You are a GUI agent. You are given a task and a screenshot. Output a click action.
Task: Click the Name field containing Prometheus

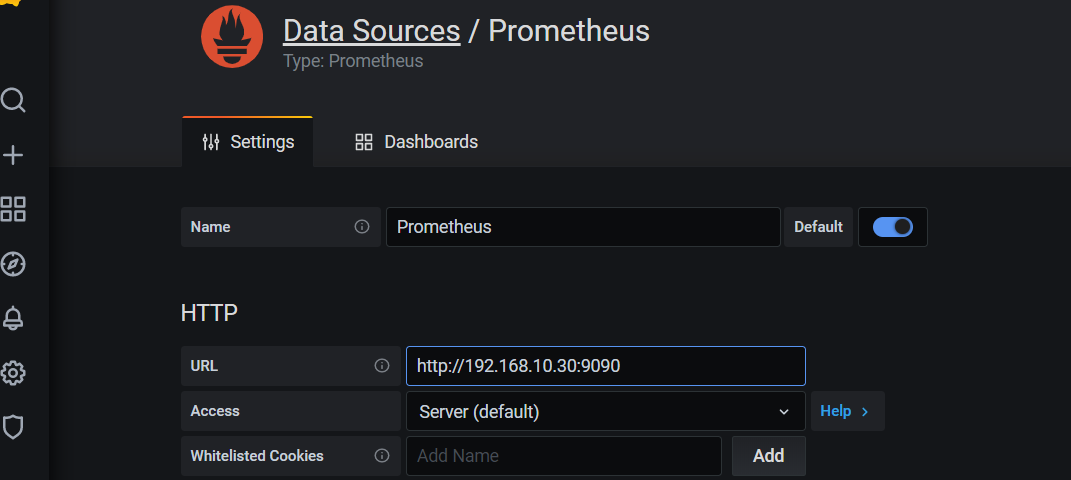coord(583,227)
